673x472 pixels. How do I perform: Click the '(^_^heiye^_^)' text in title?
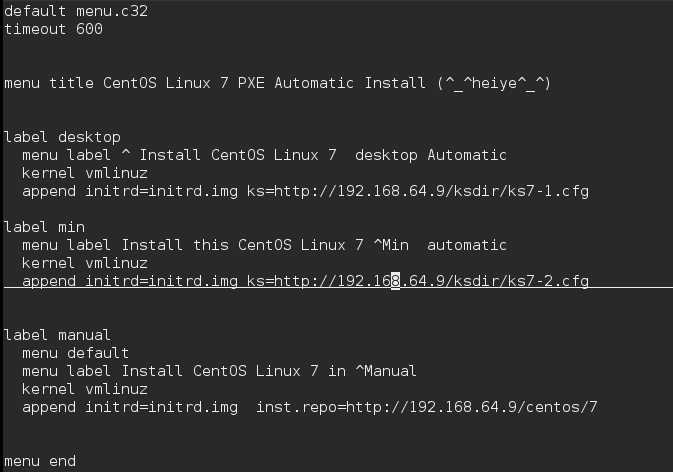494,83
